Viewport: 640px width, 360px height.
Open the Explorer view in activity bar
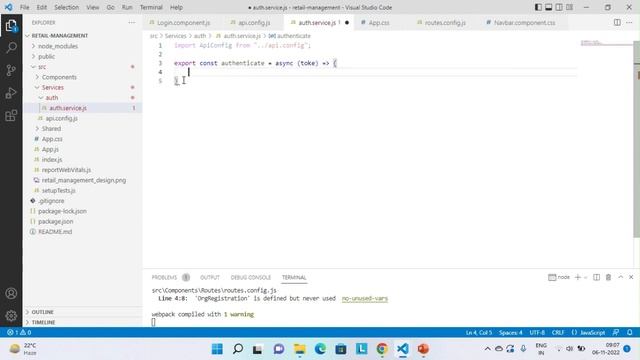click(x=11, y=26)
